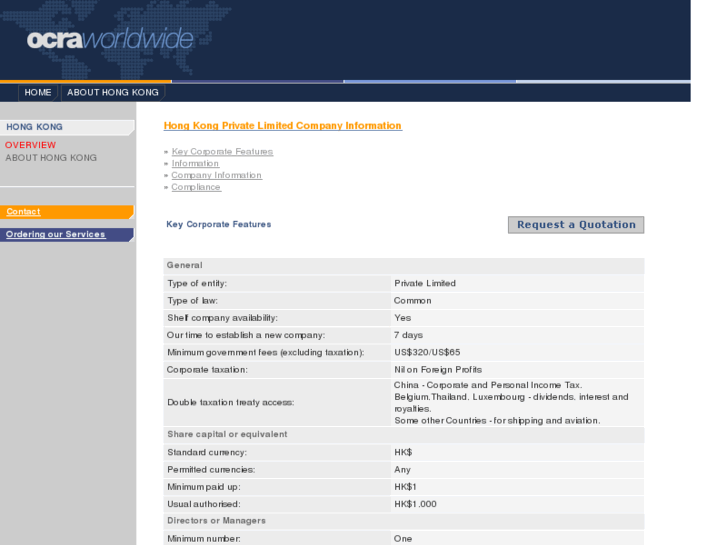Click the 'Private Limited' value
This screenshot has height=545, width=727.
pos(425,283)
